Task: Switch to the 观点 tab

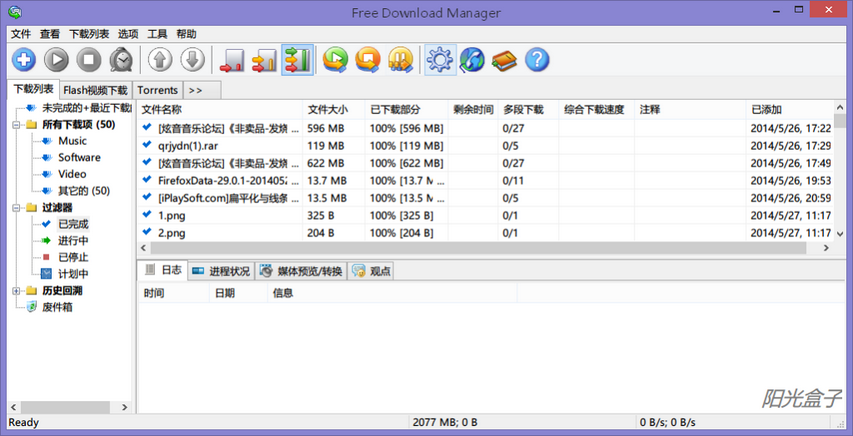Action: point(371,271)
